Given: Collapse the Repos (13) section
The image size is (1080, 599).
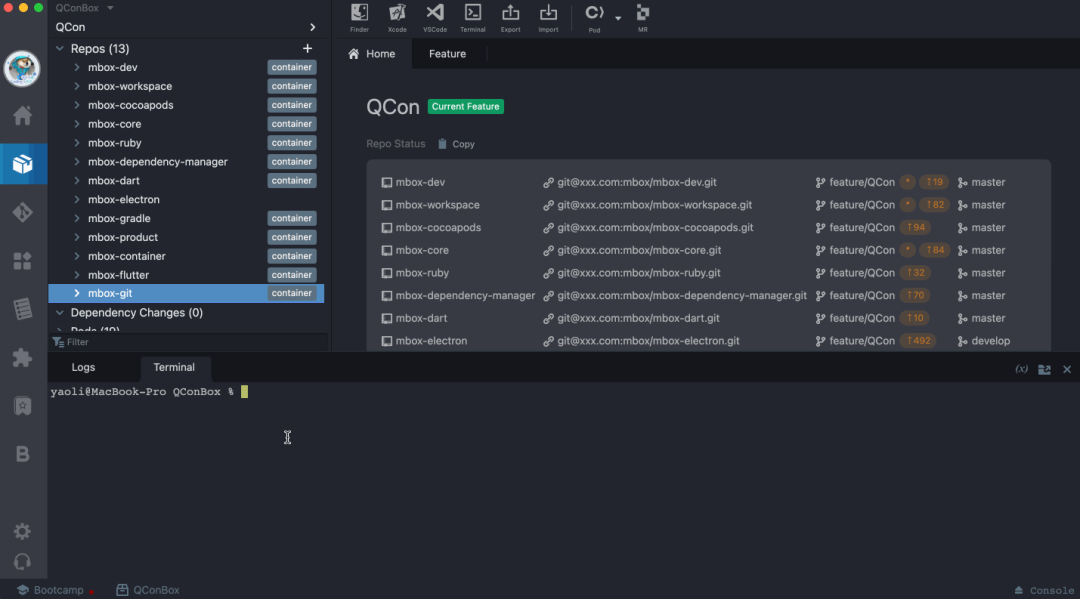Looking at the screenshot, I should click(60, 49).
